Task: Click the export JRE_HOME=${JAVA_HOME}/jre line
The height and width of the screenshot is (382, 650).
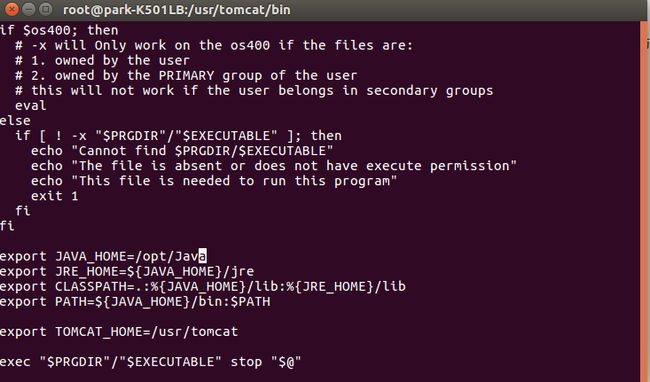Action: point(127,271)
